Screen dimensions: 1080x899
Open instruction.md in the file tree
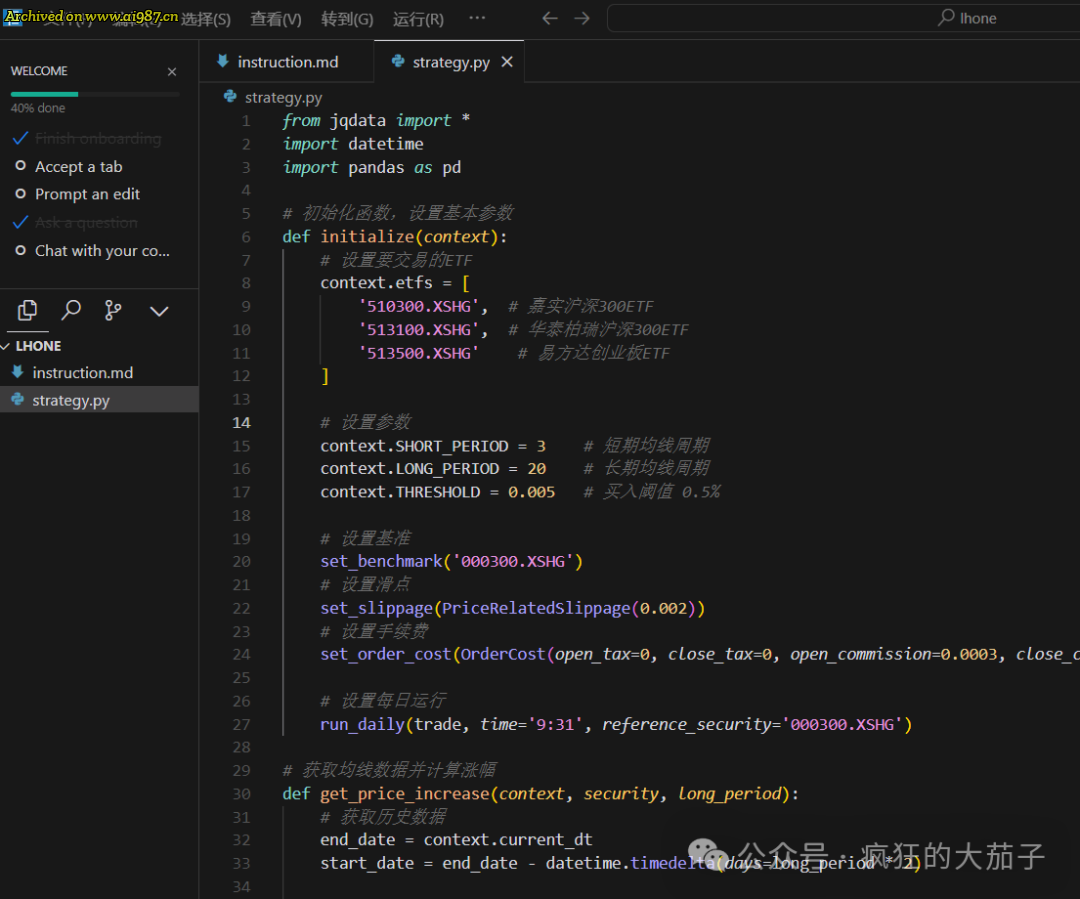pos(82,373)
